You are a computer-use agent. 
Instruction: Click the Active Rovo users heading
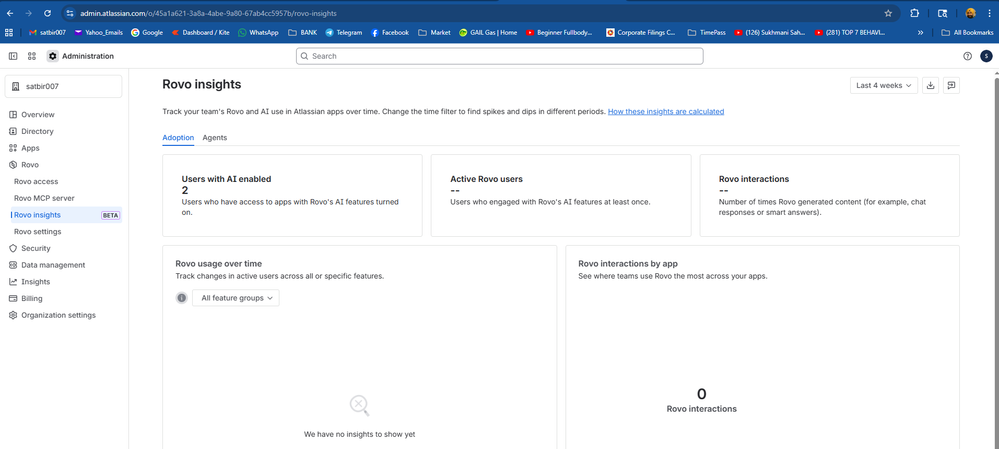pyautogui.click(x=486, y=179)
